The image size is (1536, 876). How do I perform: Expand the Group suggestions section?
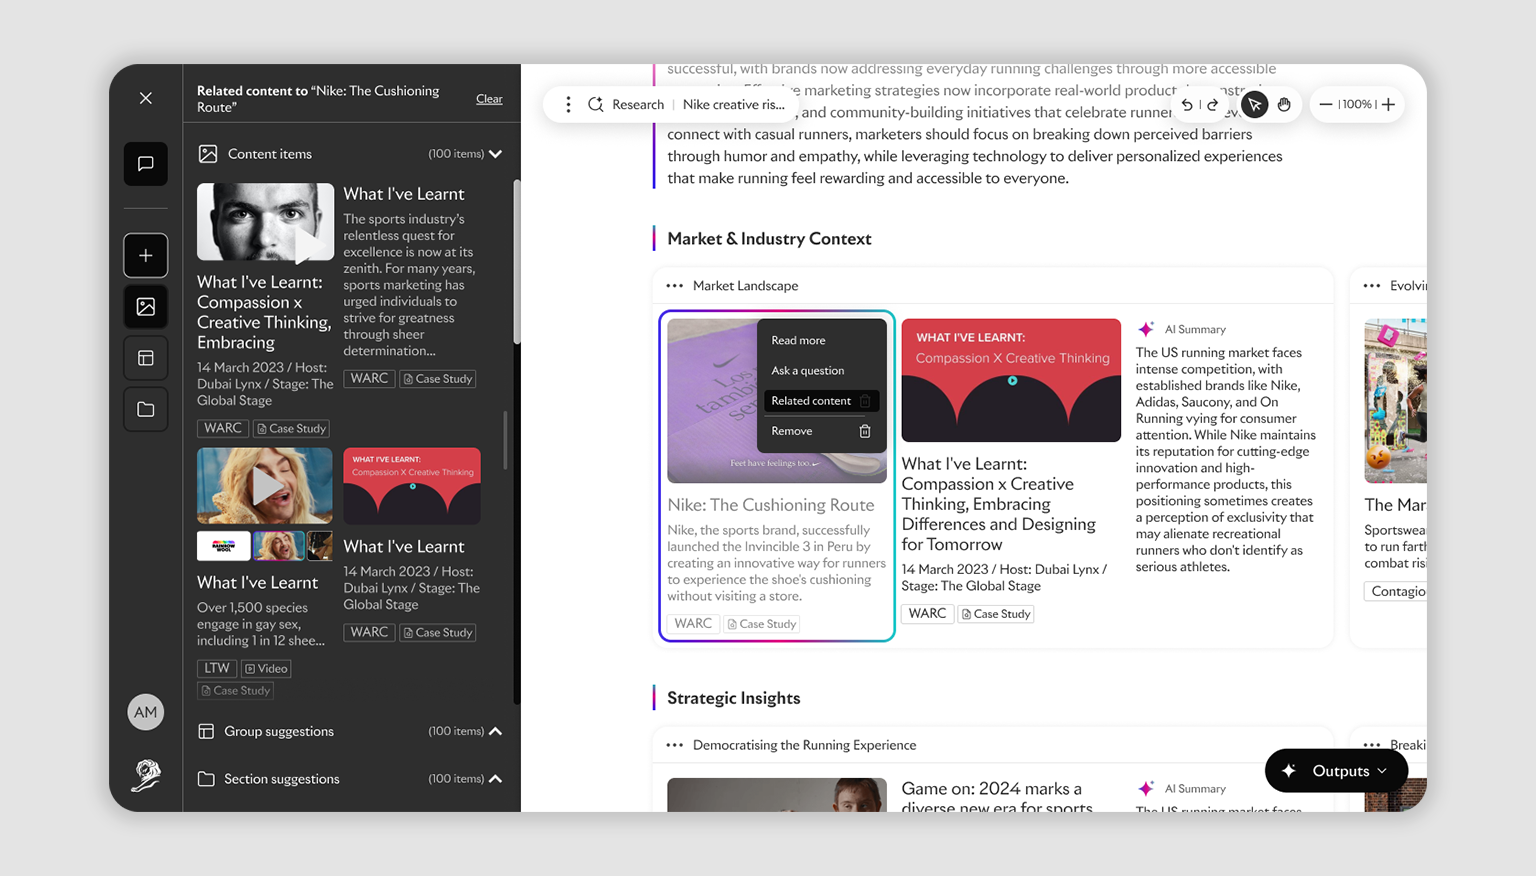coord(495,731)
